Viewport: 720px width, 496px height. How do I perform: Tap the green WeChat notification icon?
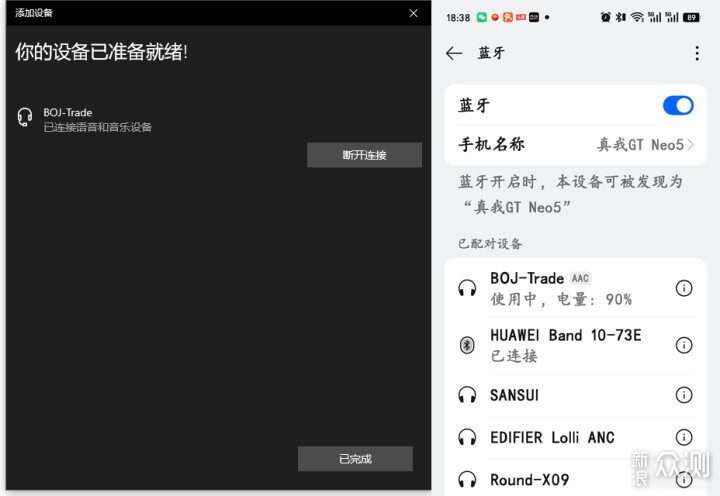pos(481,17)
